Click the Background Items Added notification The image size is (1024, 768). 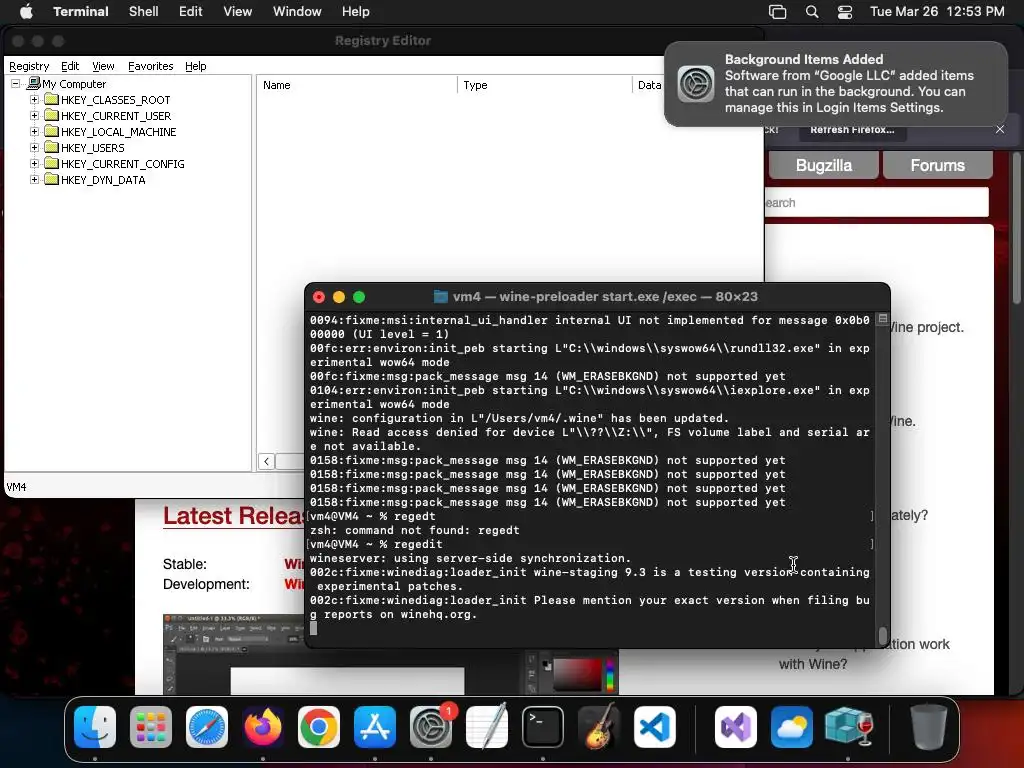tap(836, 84)
